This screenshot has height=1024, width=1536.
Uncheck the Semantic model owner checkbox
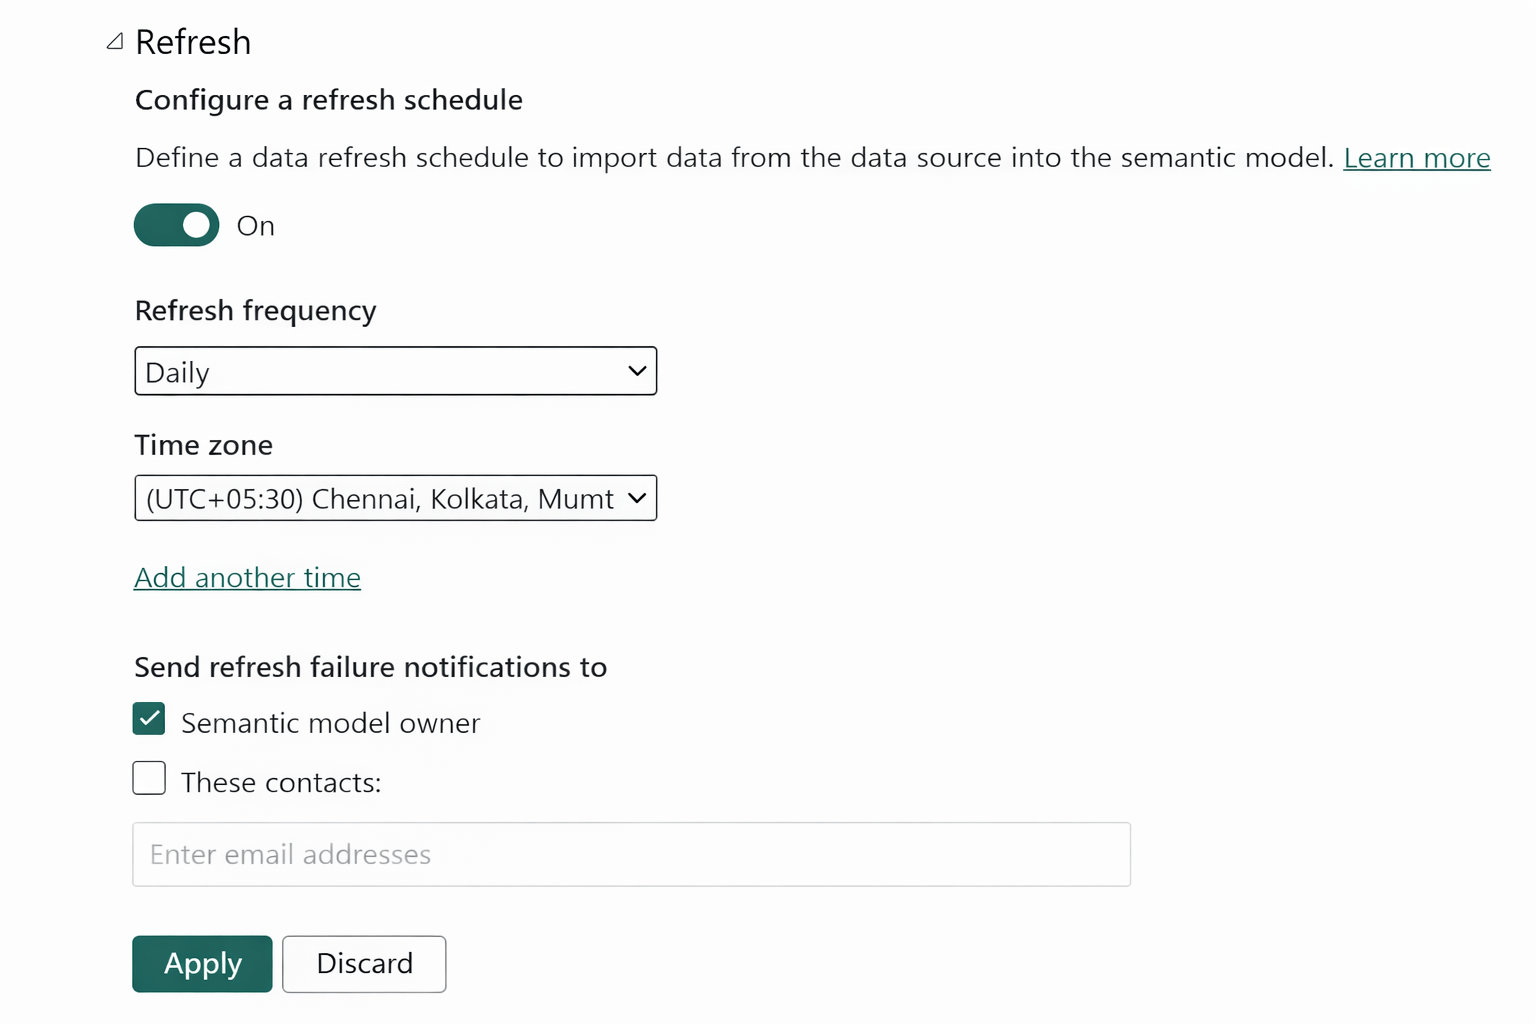point(149,719)
